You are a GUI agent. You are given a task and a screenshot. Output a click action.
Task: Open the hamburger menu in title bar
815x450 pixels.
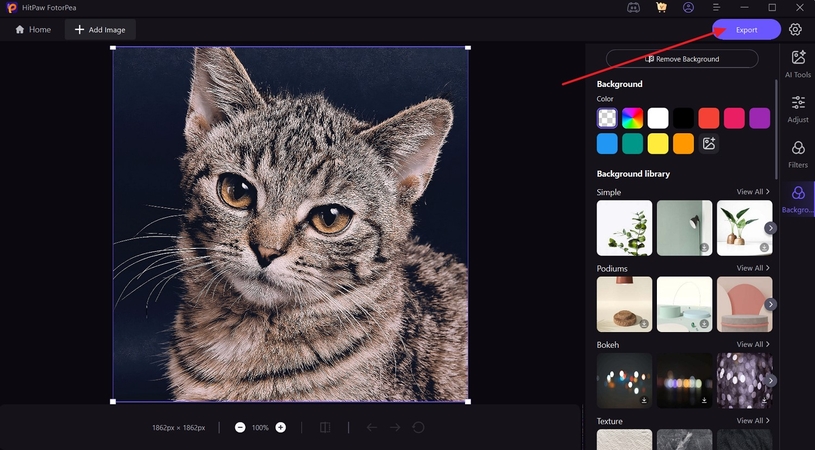coord(716,8)
